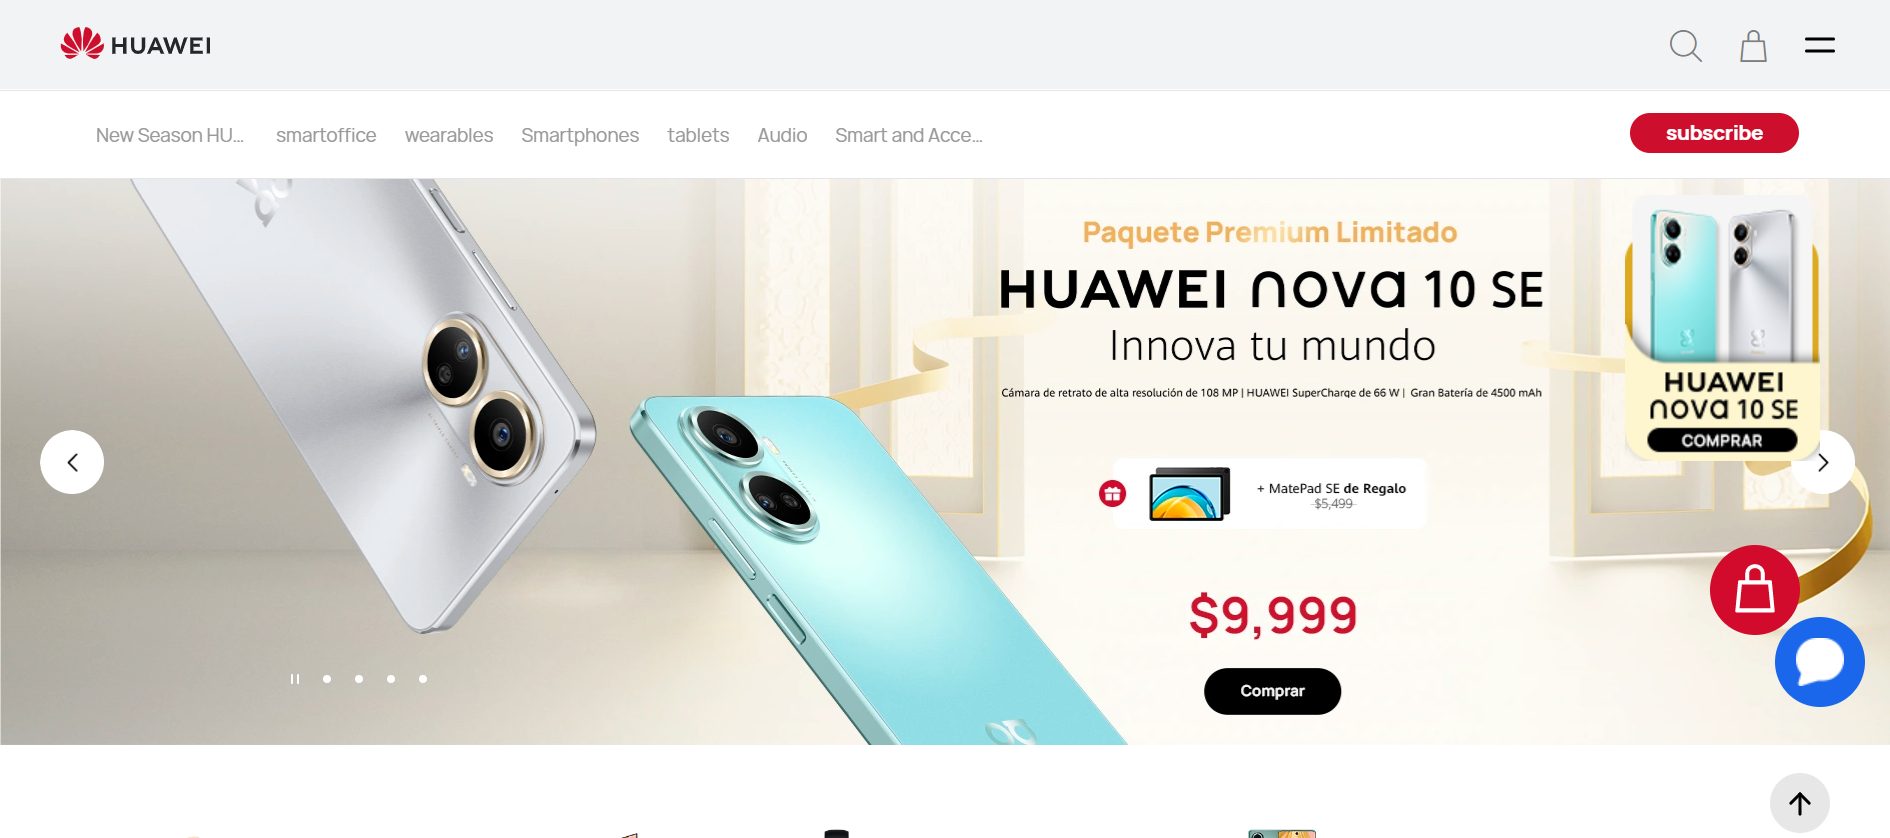Open the tablets category
1890x838 pixels.
698,135
